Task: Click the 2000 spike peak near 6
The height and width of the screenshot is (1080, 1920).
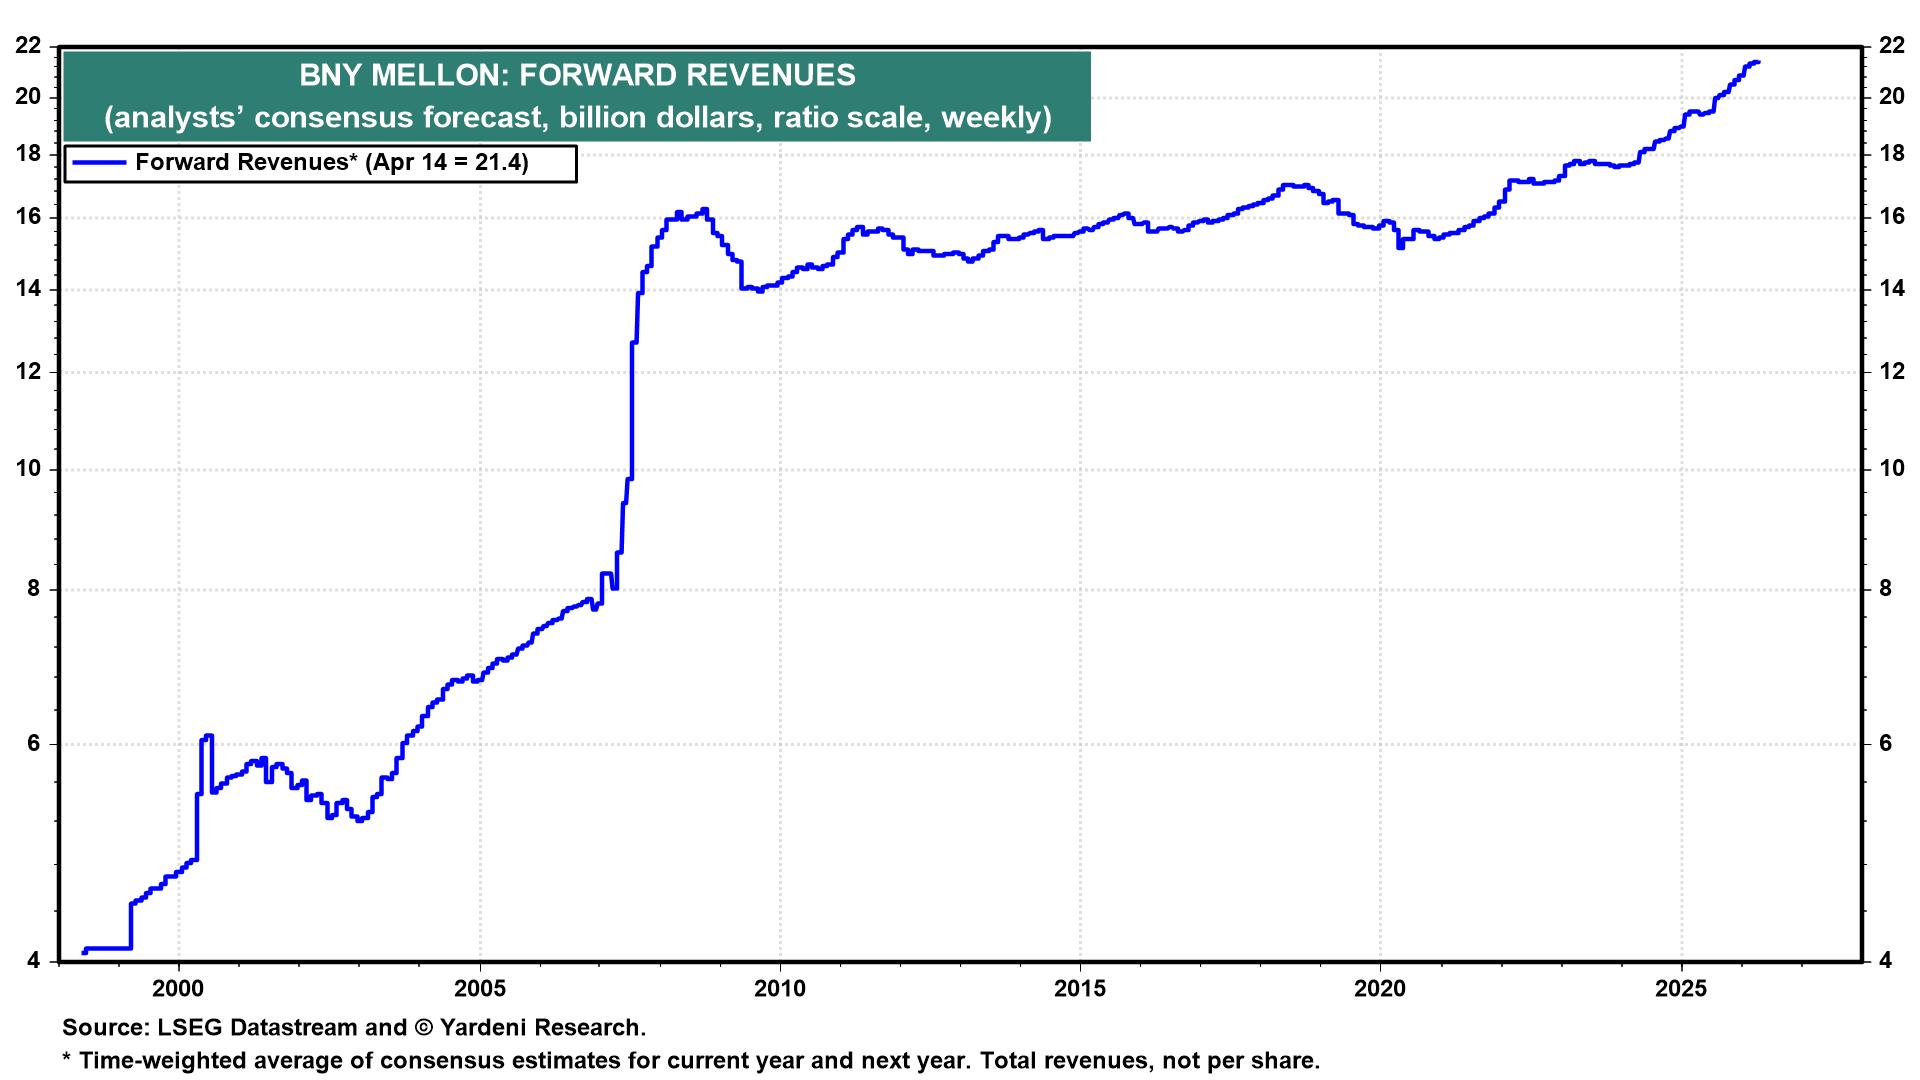Action: pyautogui.click(x=207, y=737)
